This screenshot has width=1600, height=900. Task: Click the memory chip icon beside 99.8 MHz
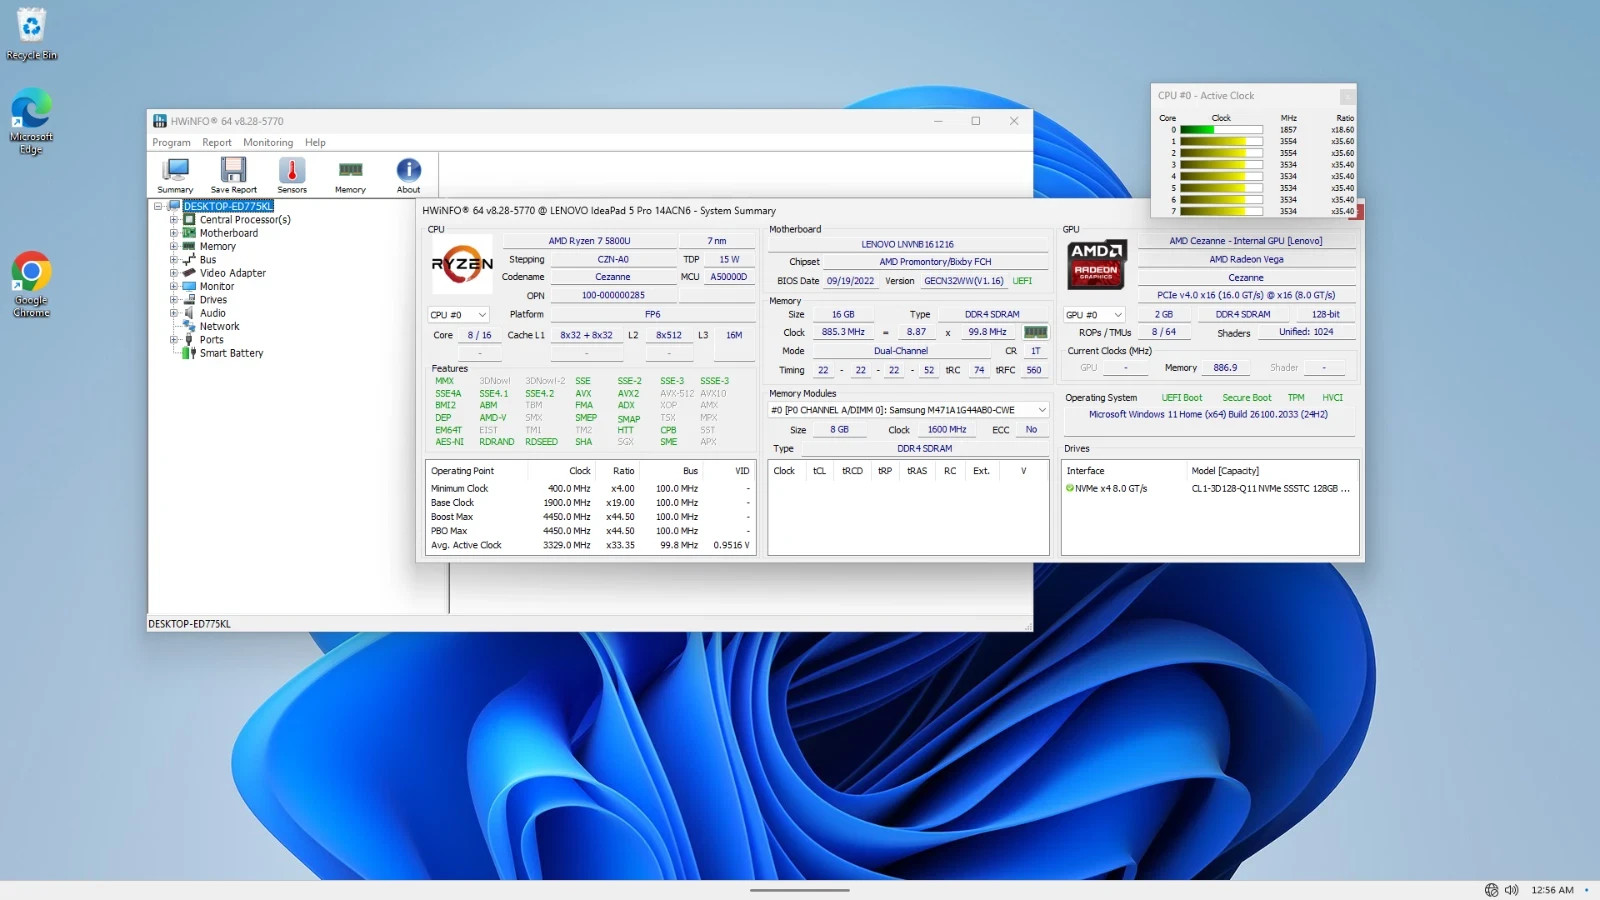click(1035, 332)
